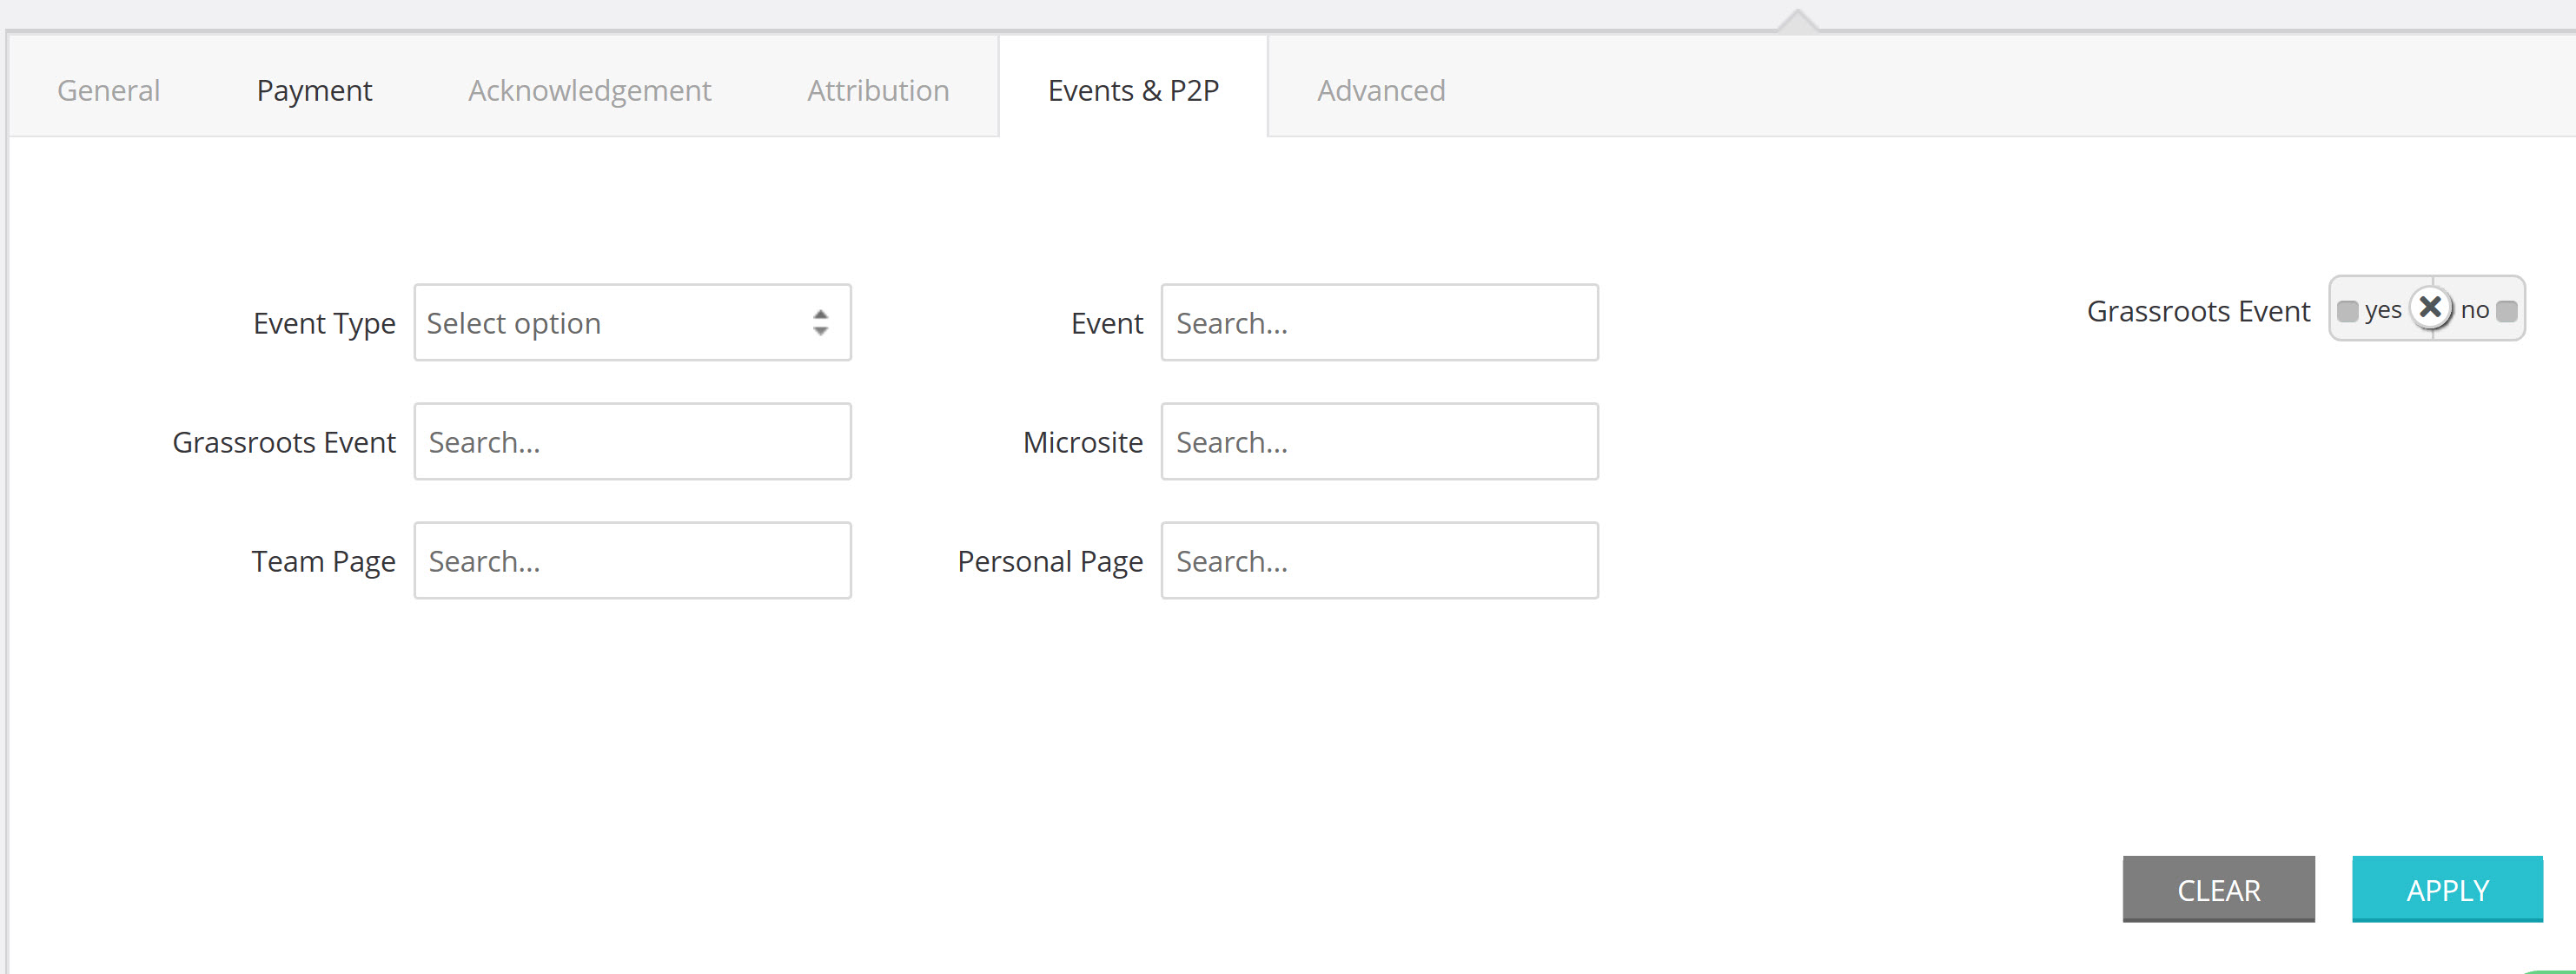Click the Microsite label
2576x974 pixels.
1083,442
